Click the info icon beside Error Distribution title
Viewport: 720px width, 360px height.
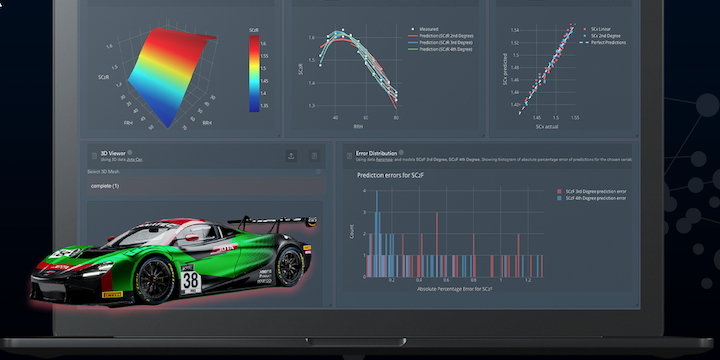401,152
